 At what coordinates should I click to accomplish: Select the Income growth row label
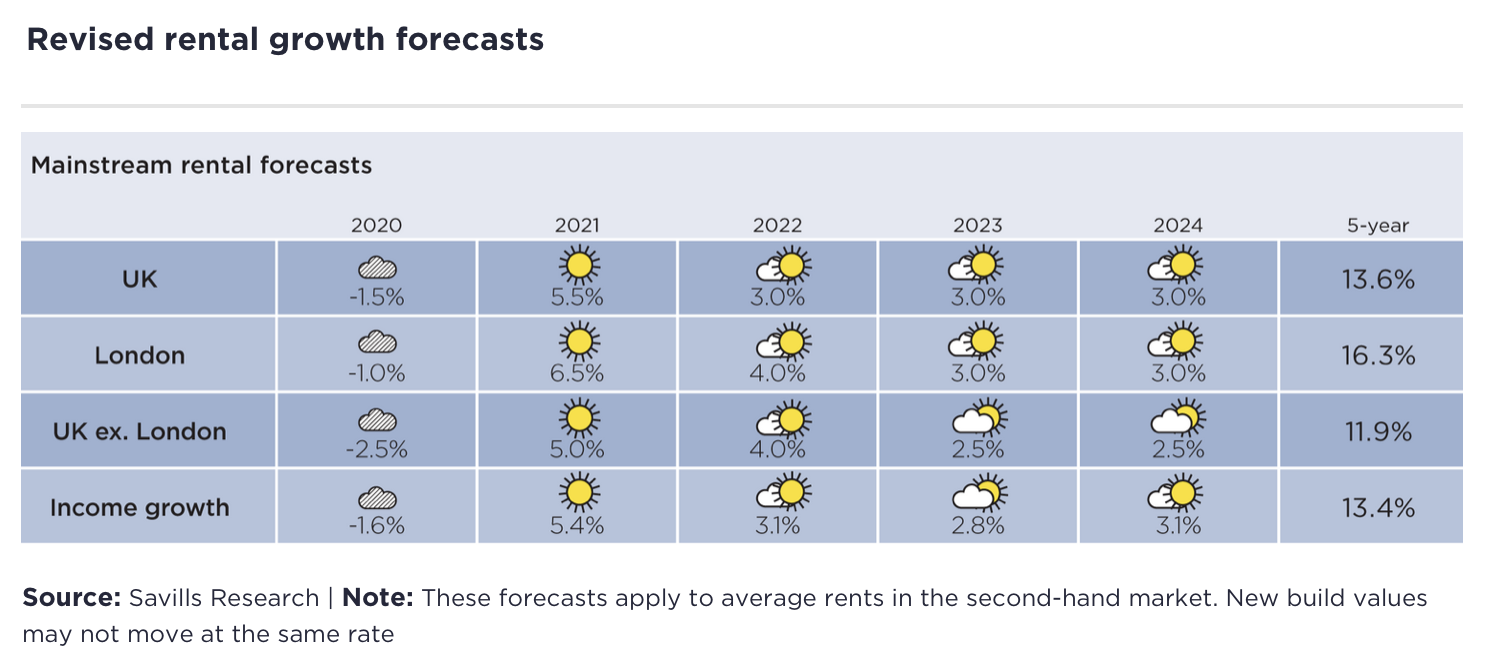click(140, 507)
